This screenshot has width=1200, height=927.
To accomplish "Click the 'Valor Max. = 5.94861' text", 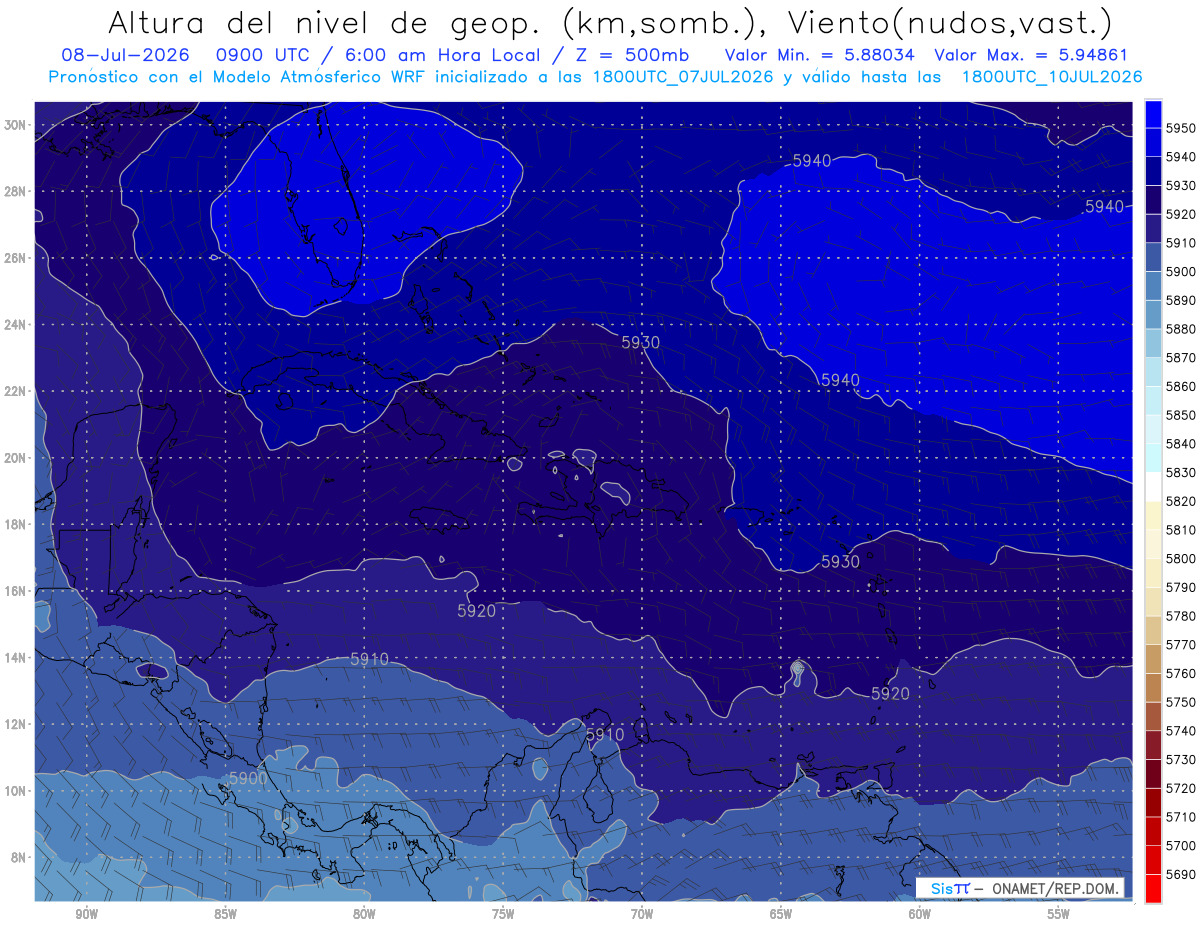I will coord(1030,55).
